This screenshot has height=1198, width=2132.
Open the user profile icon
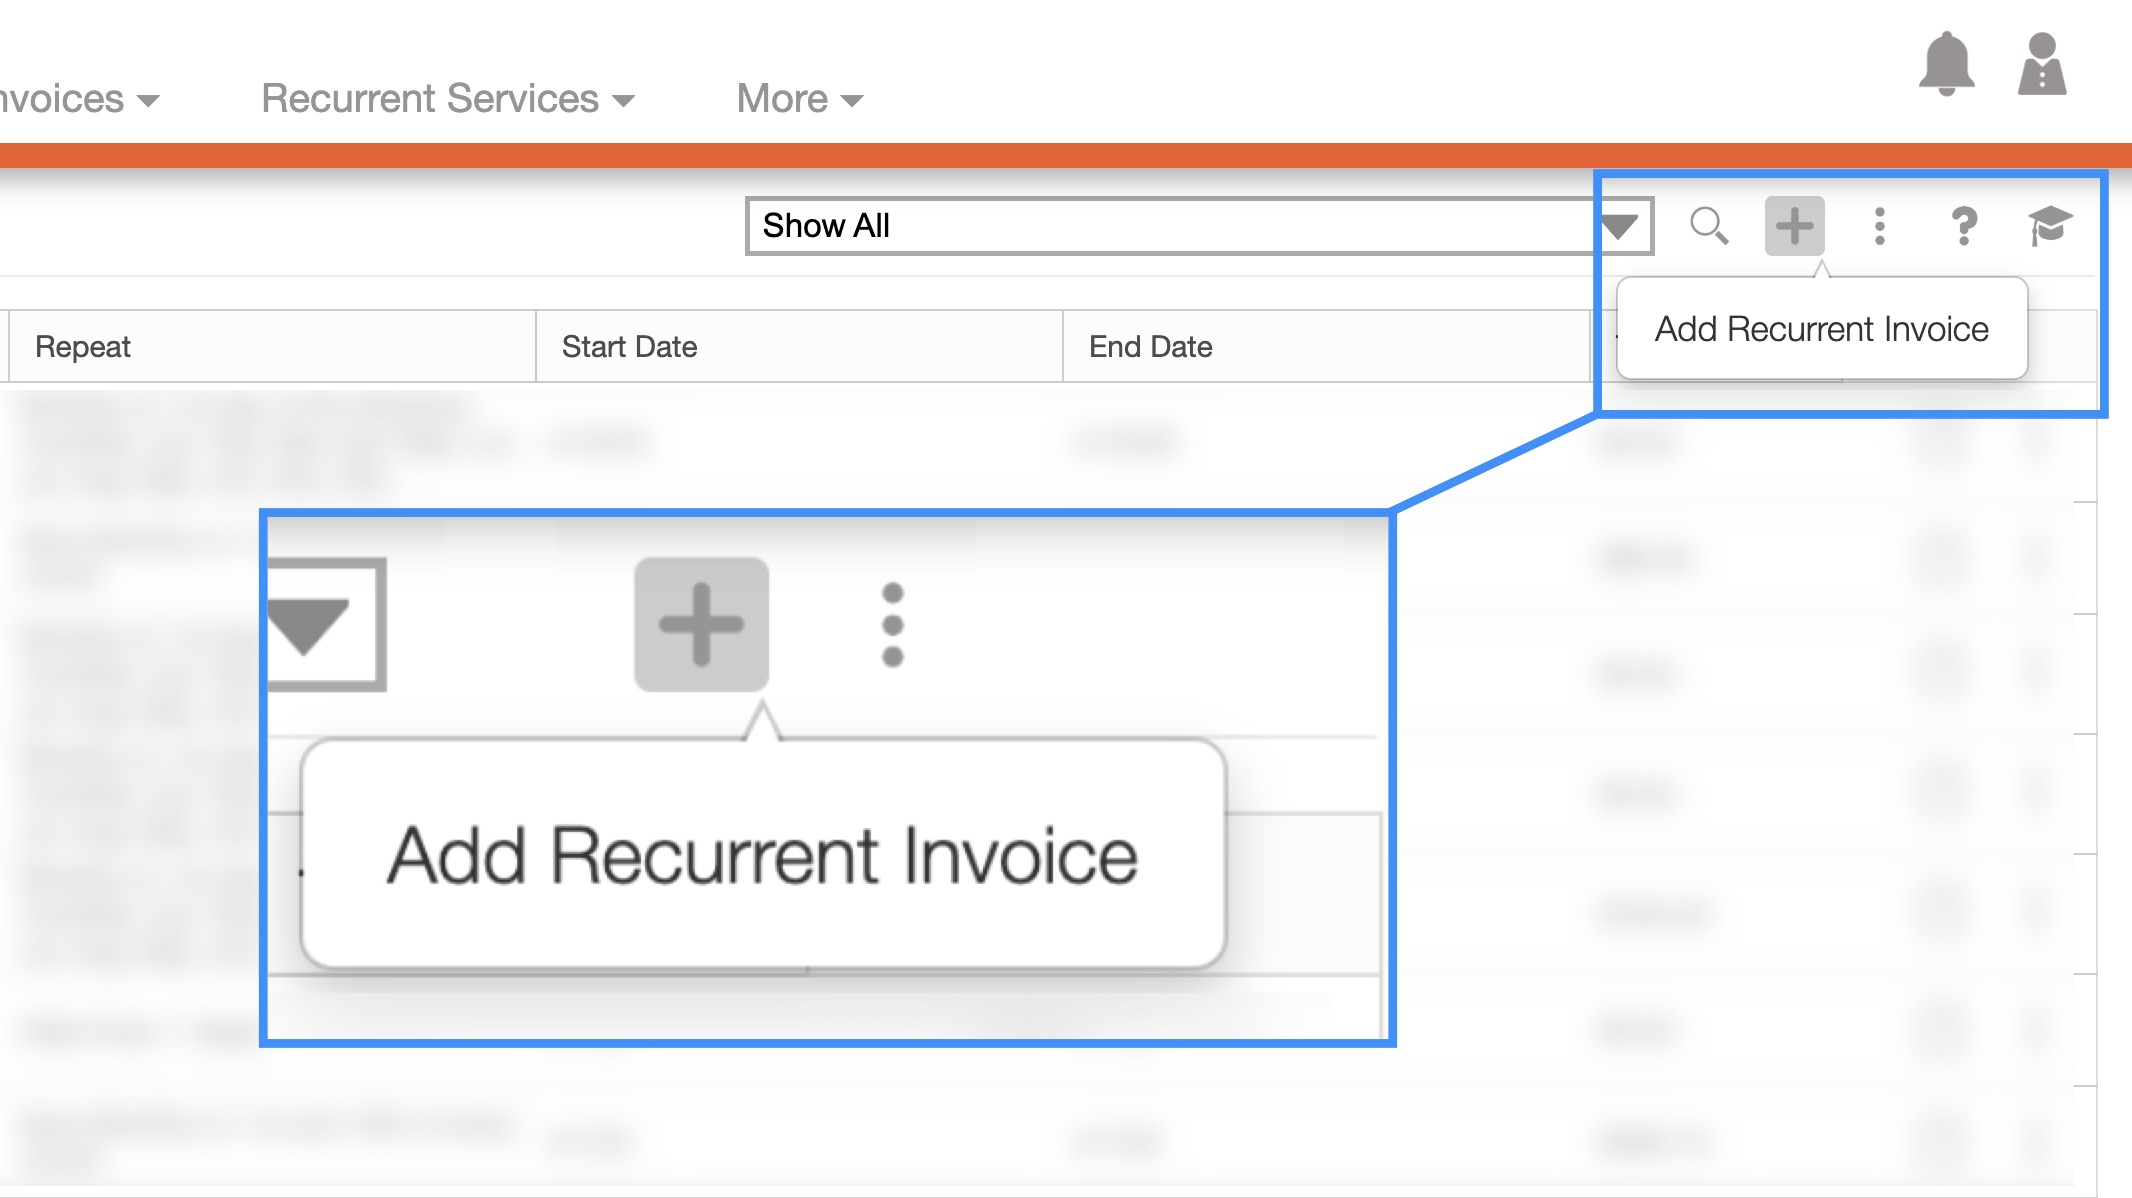[2042, 65]
